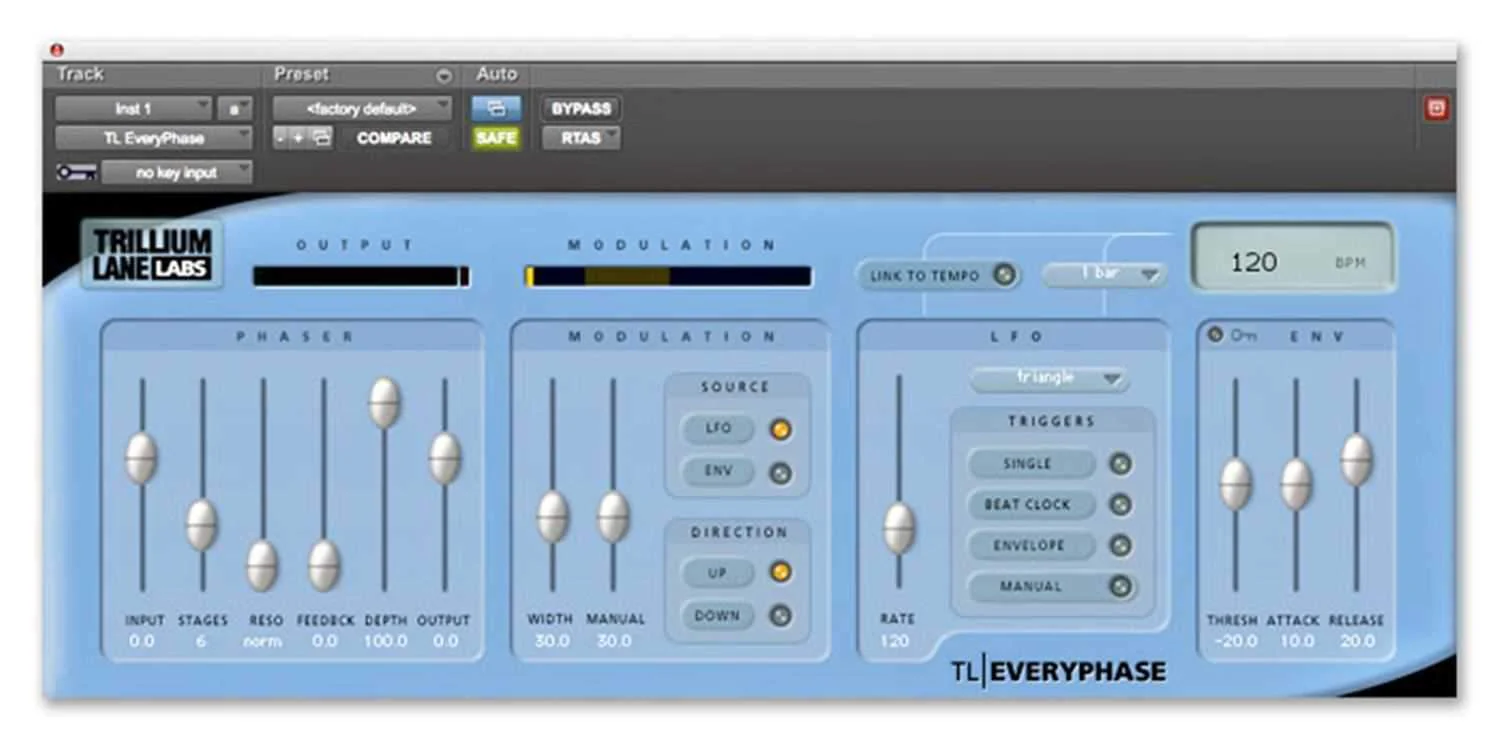Click the key input icon beside no key input
The image size is (1500, 741).
[x=75, y=172]
